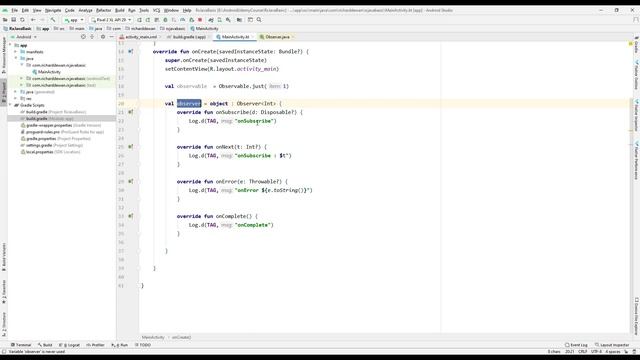Open the Refactor menu
The width and height of the screenshot is (640, 360).
103,10
